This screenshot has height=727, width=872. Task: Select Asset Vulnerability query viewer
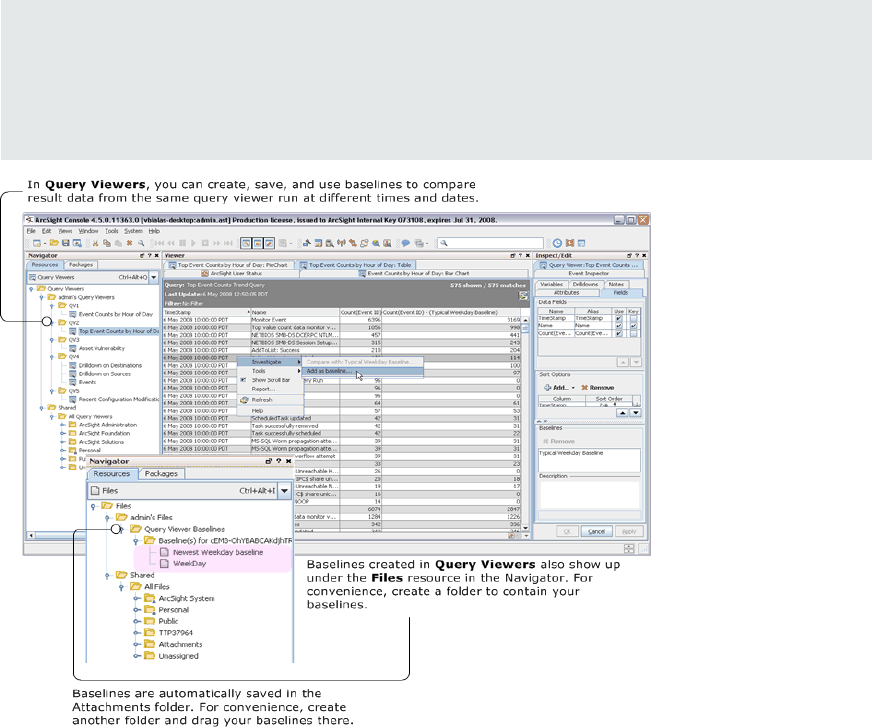102,348
